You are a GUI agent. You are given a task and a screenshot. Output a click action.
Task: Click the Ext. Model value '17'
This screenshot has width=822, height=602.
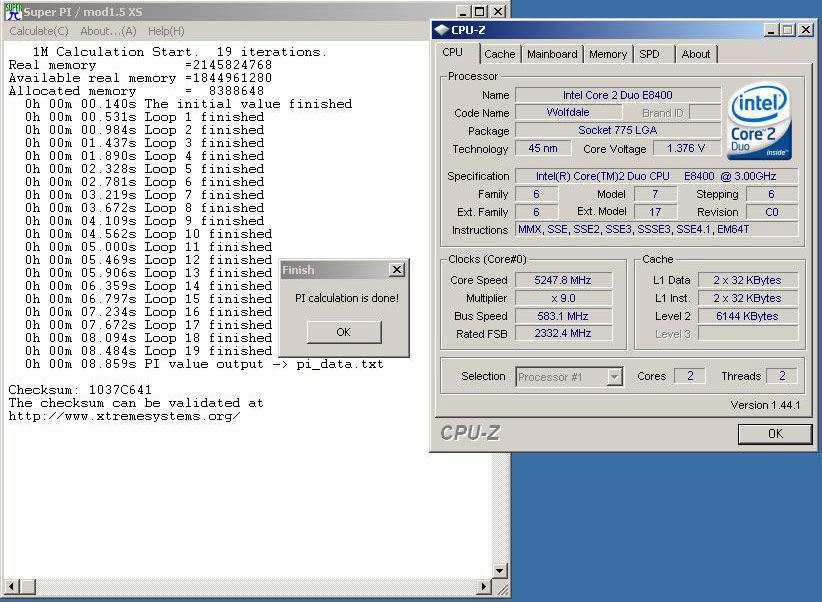coord(655,212)
